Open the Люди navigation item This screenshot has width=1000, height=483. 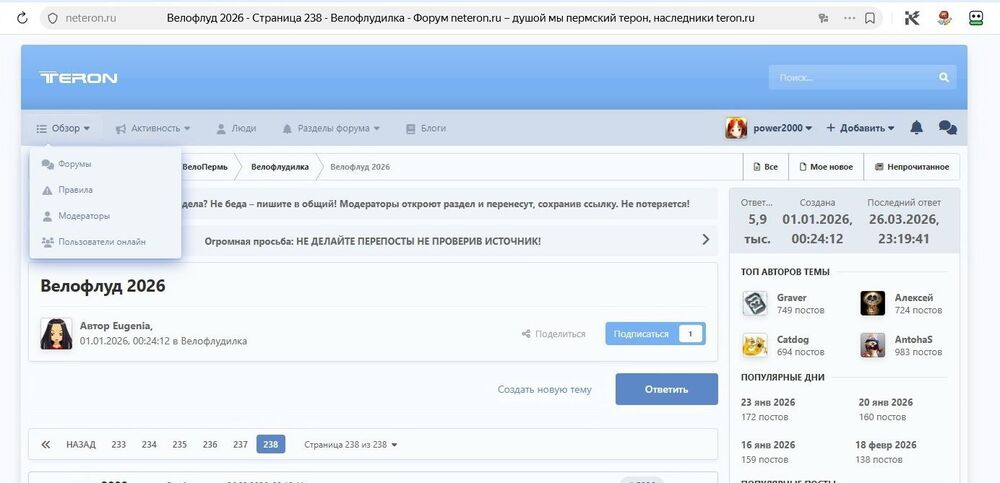(236, 128)
